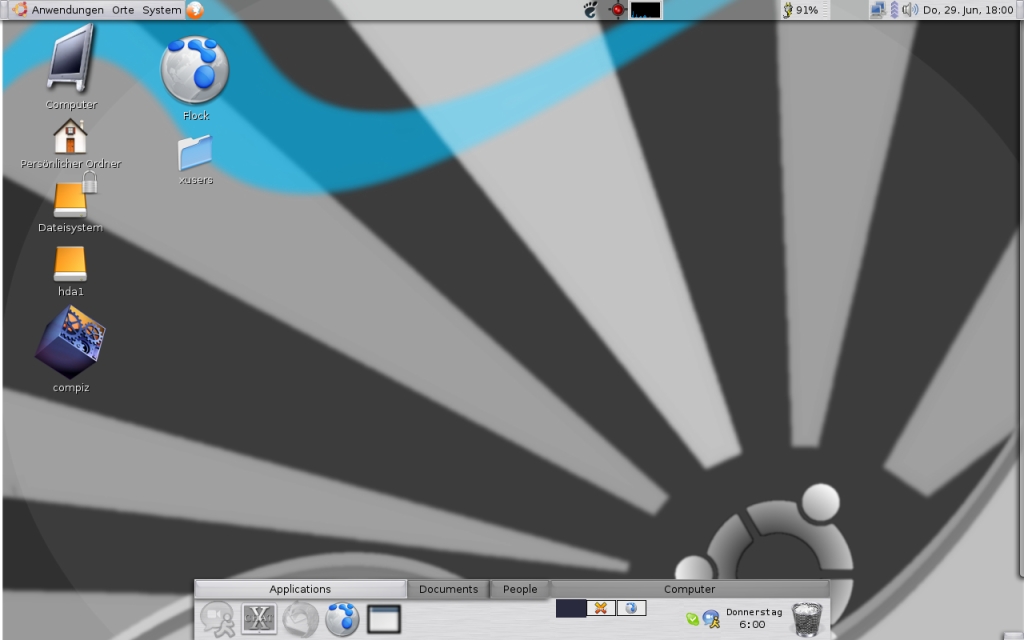Launch Firefox from the top panel
Image resolution: width=1024 pixels, height=640 pixels.
(x=195, y=10)
